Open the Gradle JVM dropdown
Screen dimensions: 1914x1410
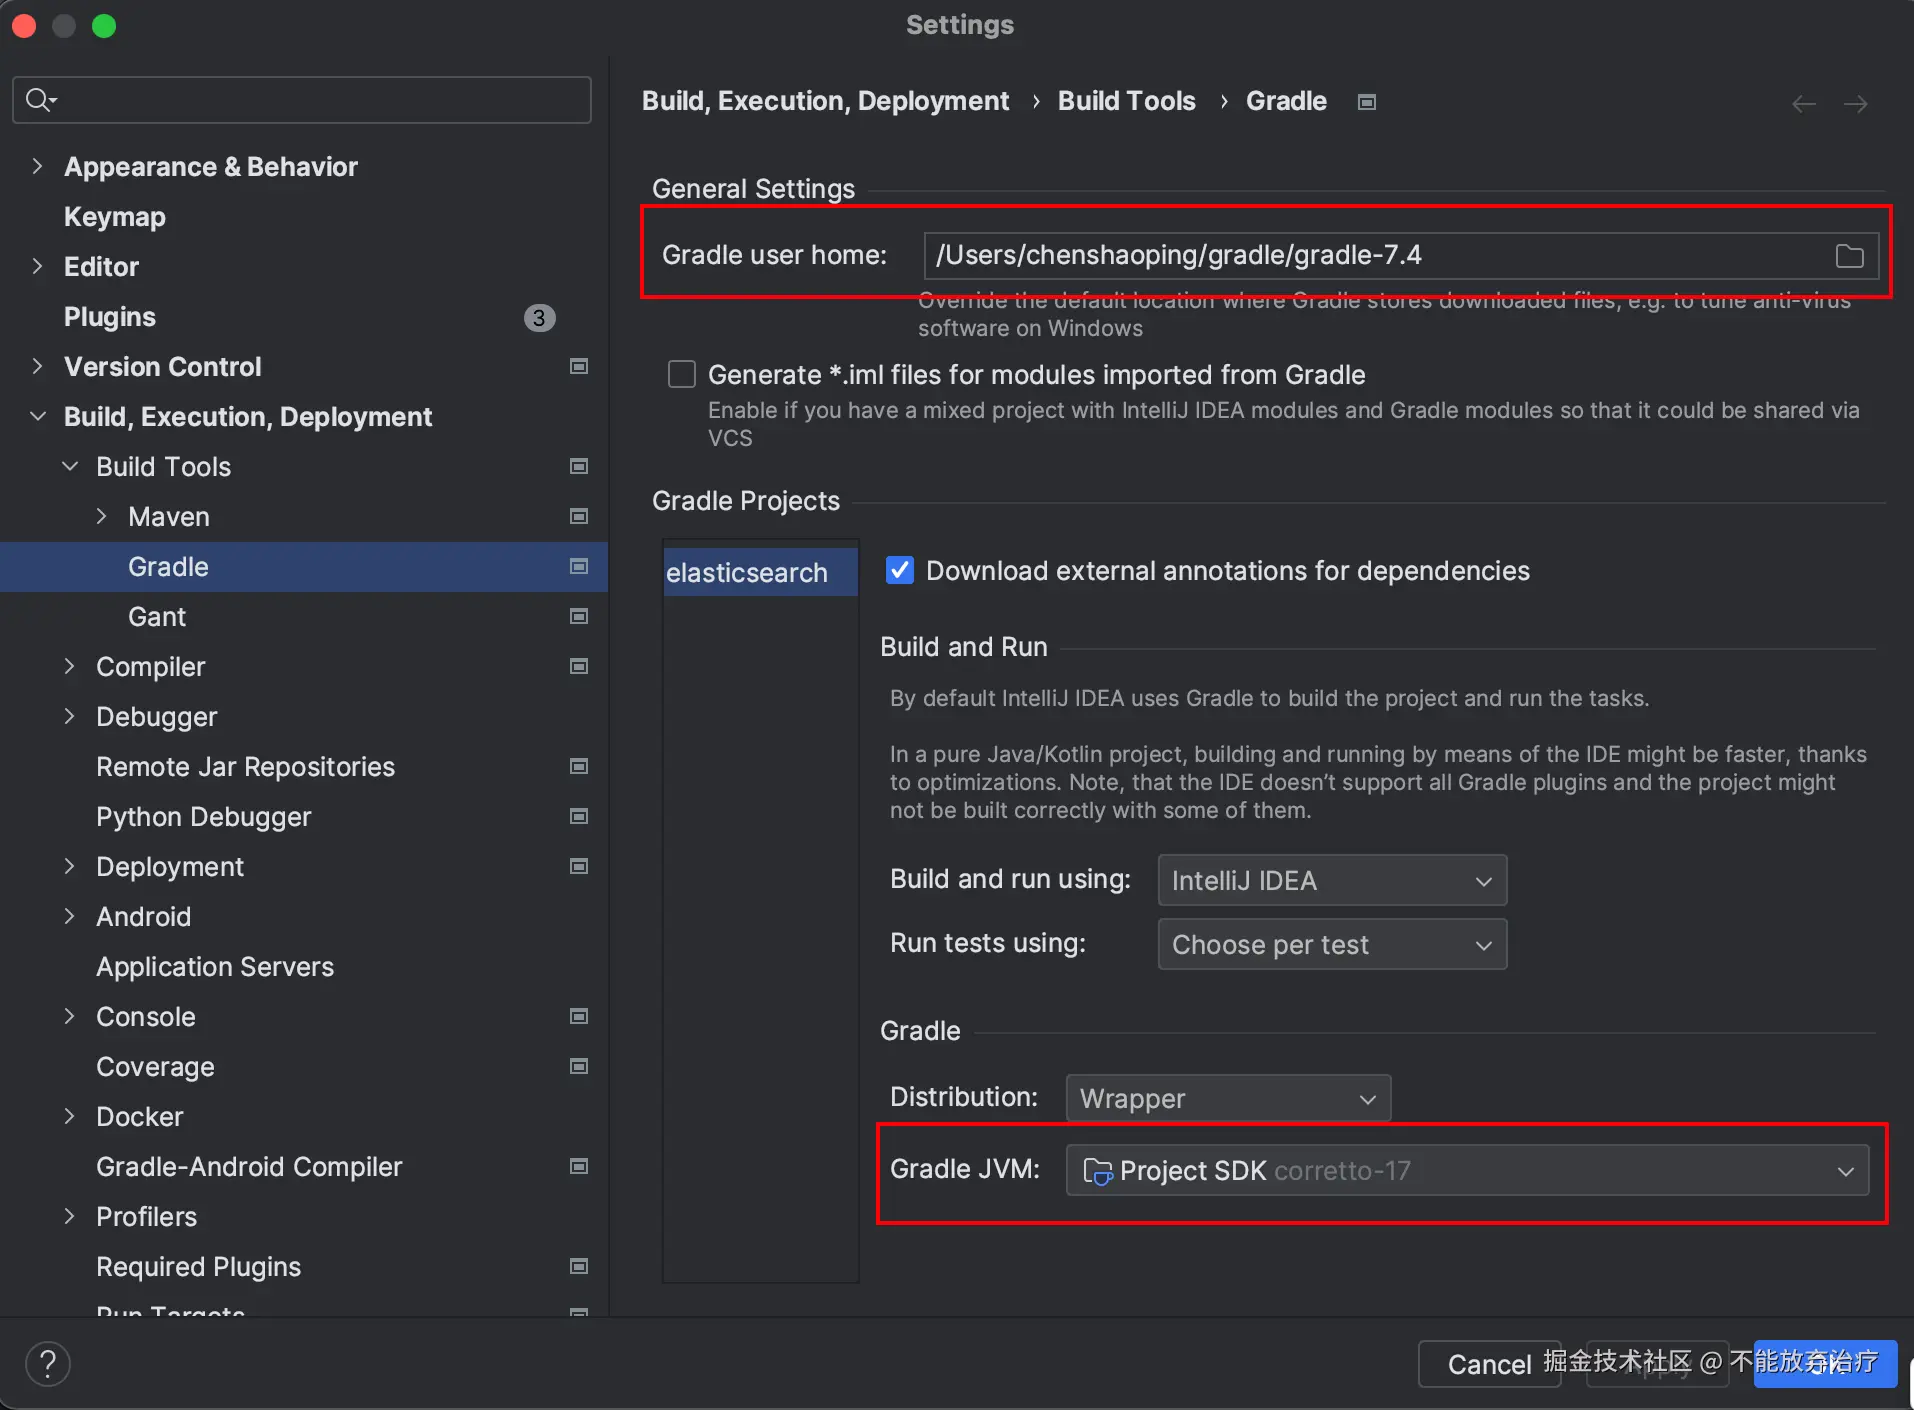[1466, 1171]
